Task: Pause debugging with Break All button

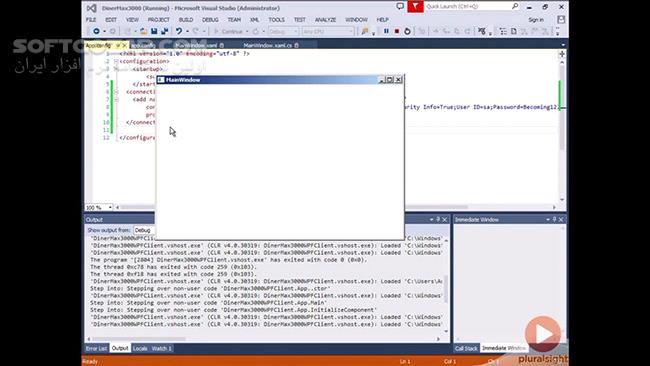Action: point(386,31)
